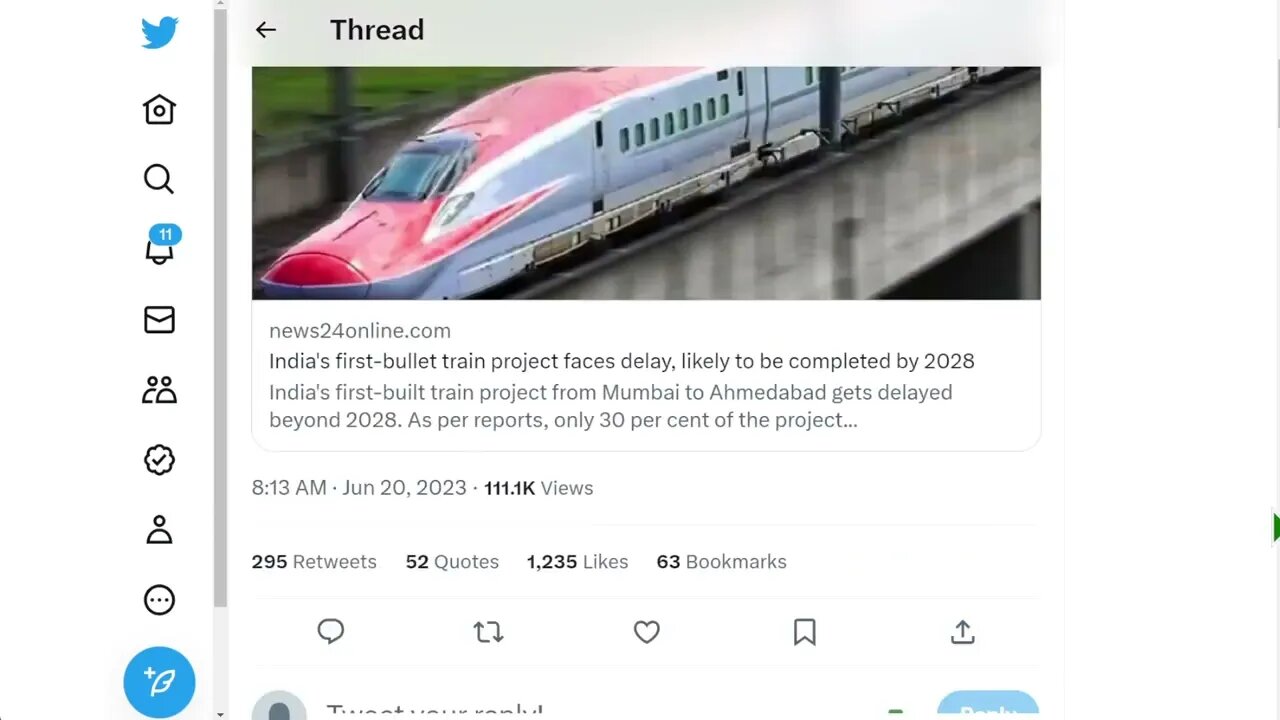This screenshot has height=720, width=1280.
Task: Click the Twitter bird logo
Action: pos(159,33)
